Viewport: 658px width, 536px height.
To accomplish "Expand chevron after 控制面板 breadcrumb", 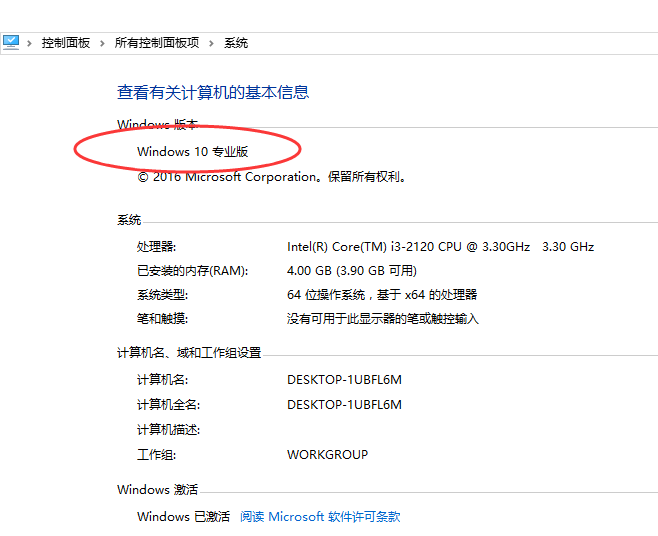I will (102, 43).
